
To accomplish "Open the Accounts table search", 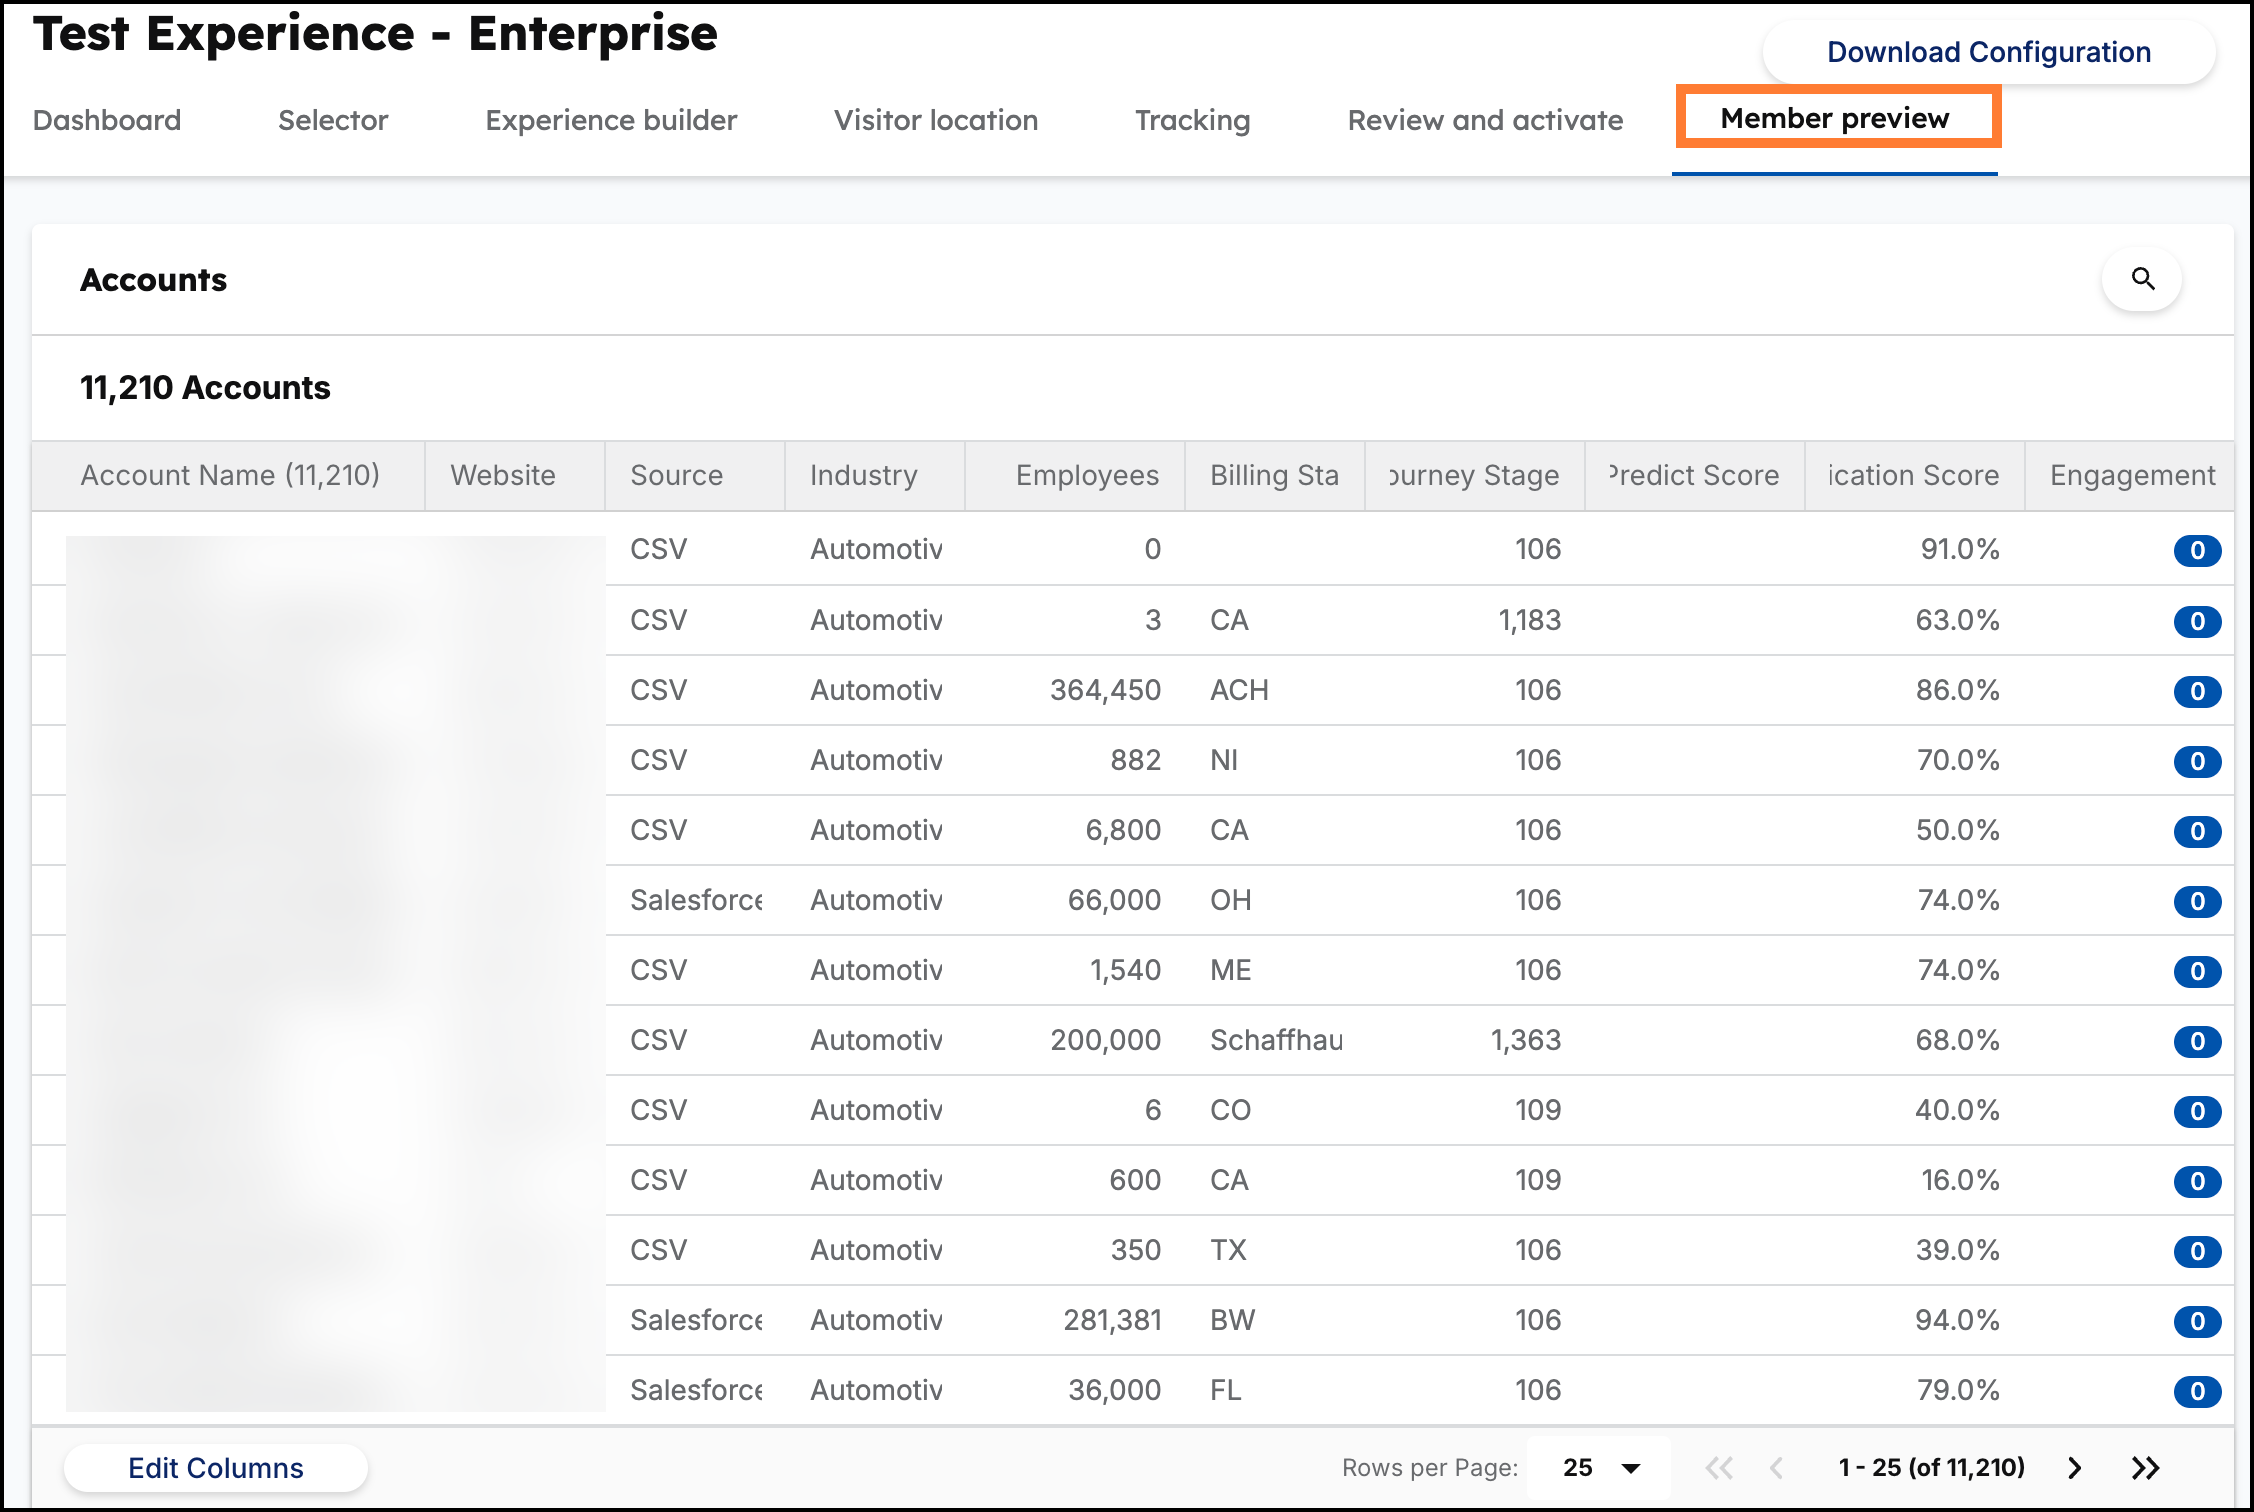I will [x=2142, y=279].
